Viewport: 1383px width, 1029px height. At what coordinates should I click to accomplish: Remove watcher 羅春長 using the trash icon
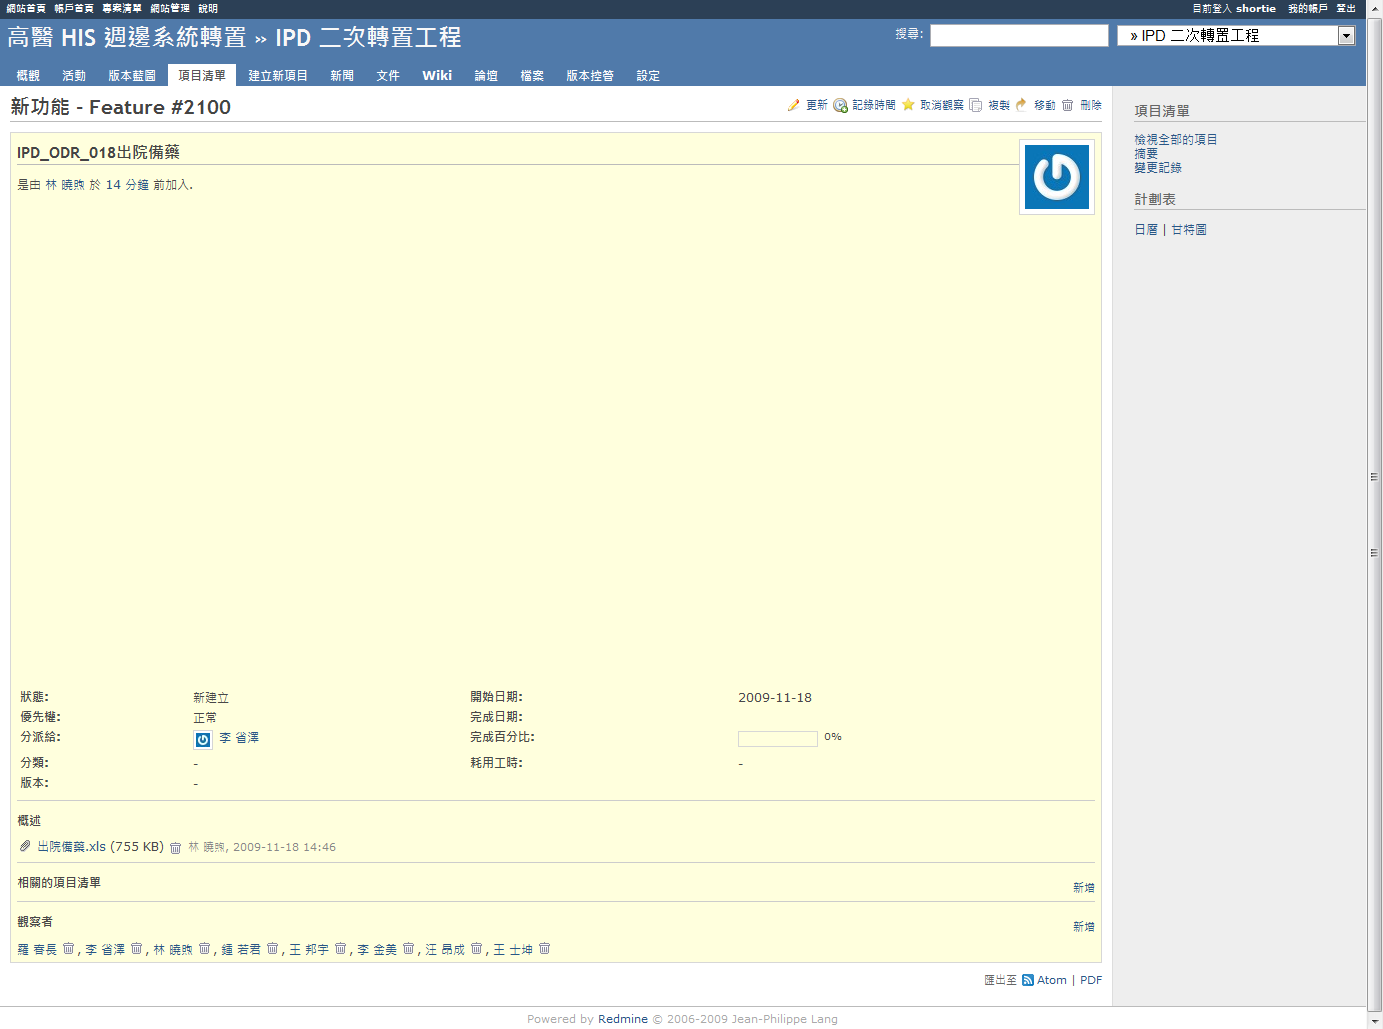[x=69, y=949]
